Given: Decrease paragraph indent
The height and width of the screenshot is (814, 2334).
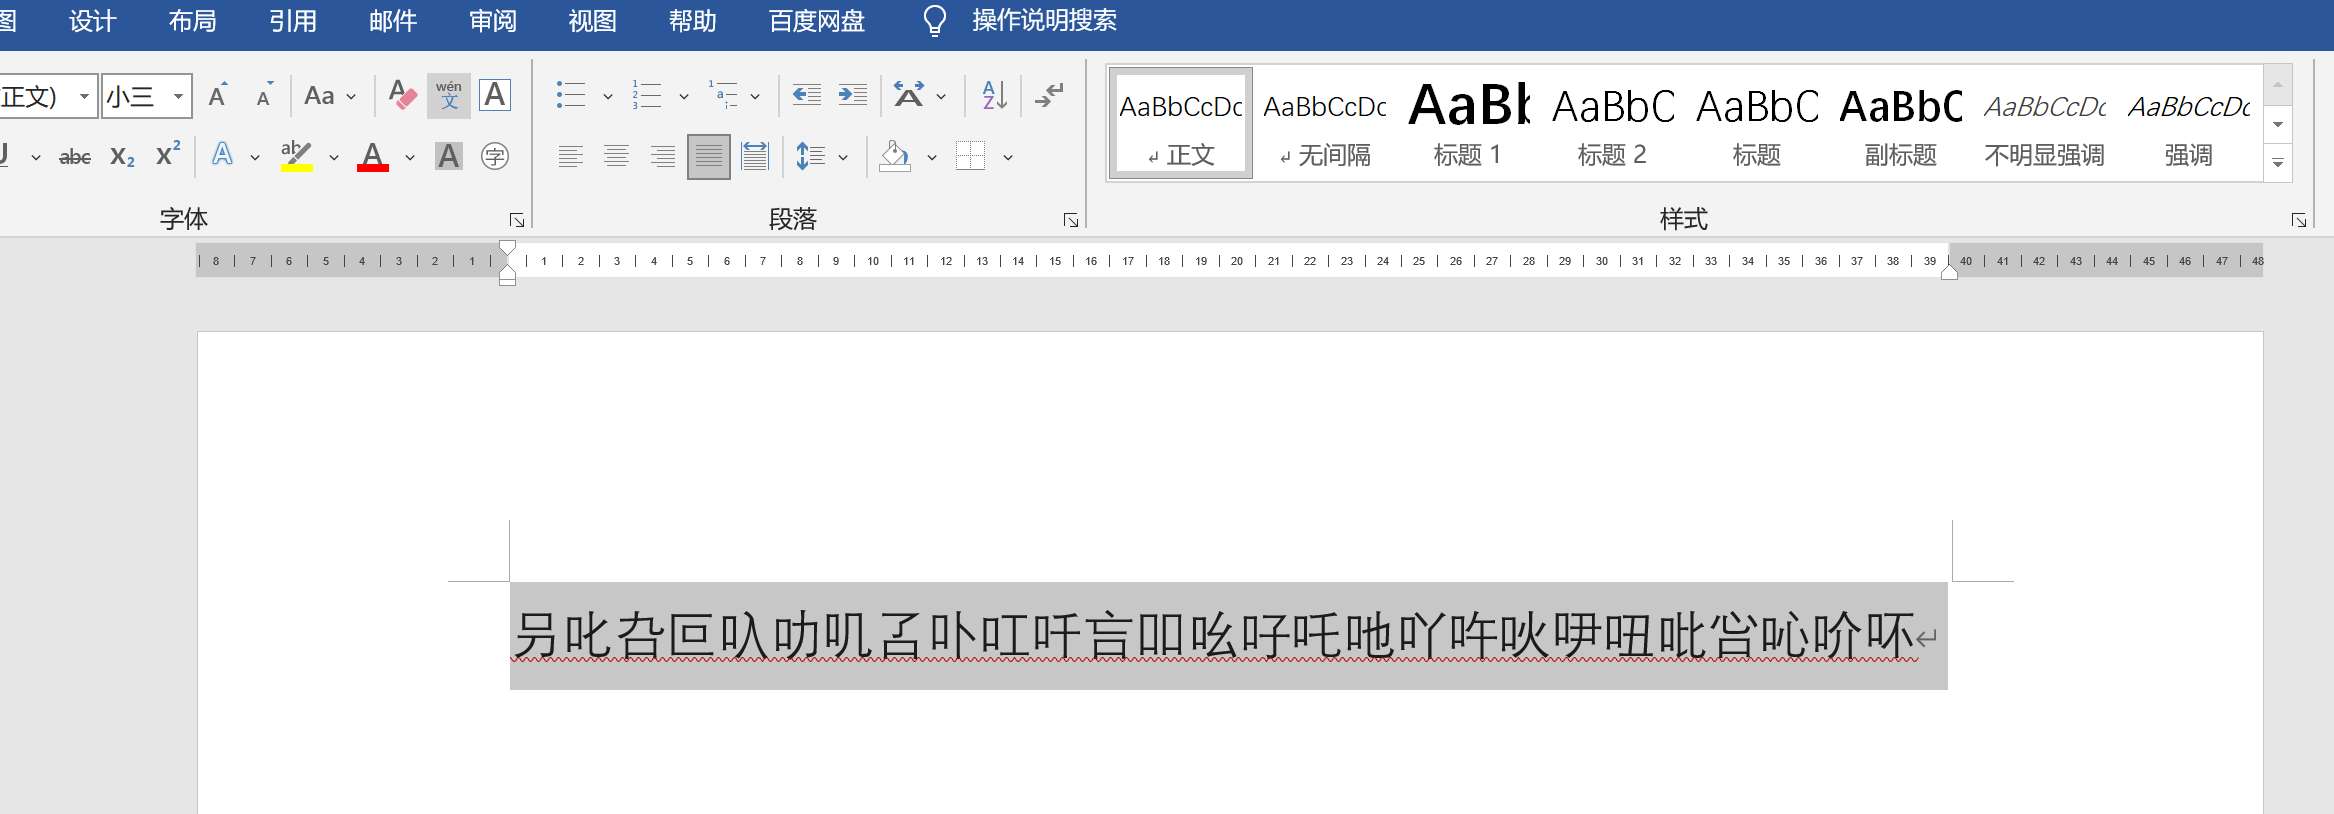Looking at the screenshot, I should [x=806, y=96].
